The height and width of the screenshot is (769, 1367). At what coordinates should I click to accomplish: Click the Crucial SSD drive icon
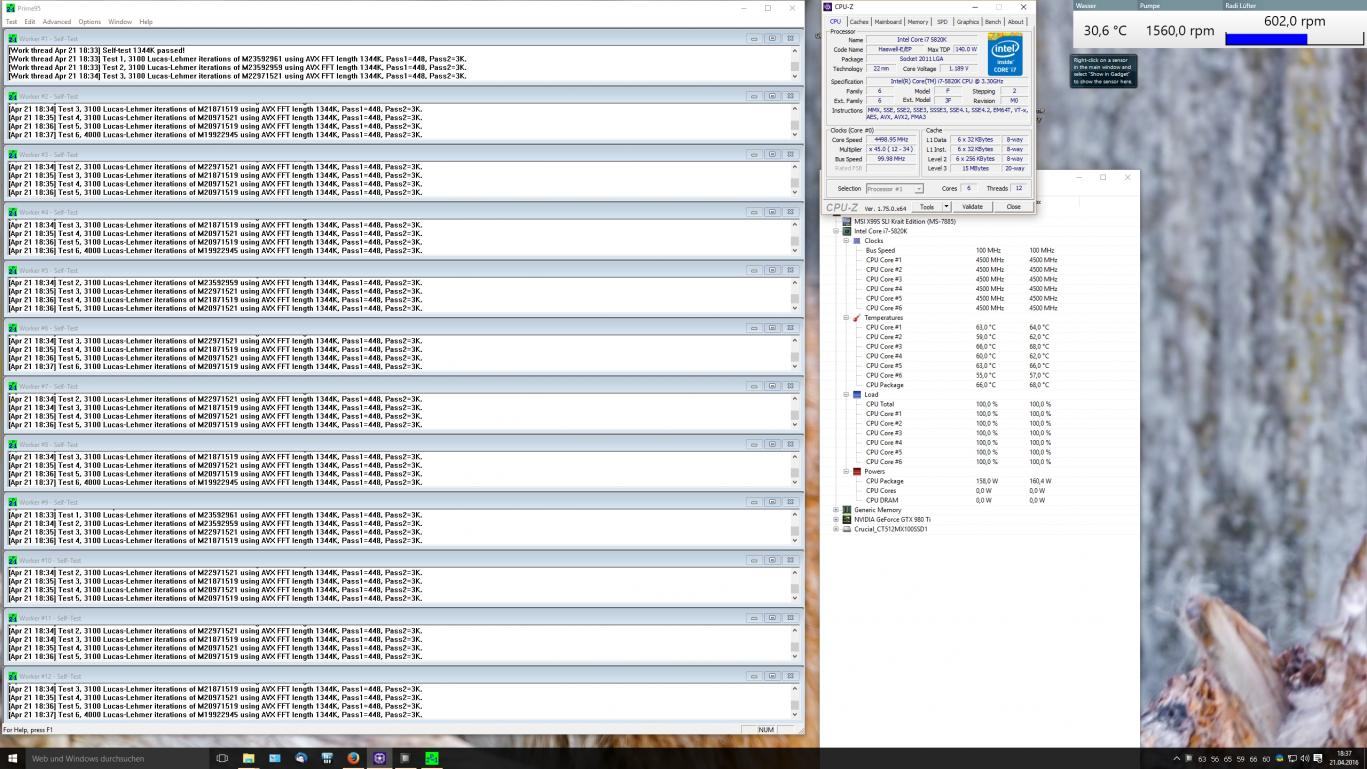tap(847, 529)
